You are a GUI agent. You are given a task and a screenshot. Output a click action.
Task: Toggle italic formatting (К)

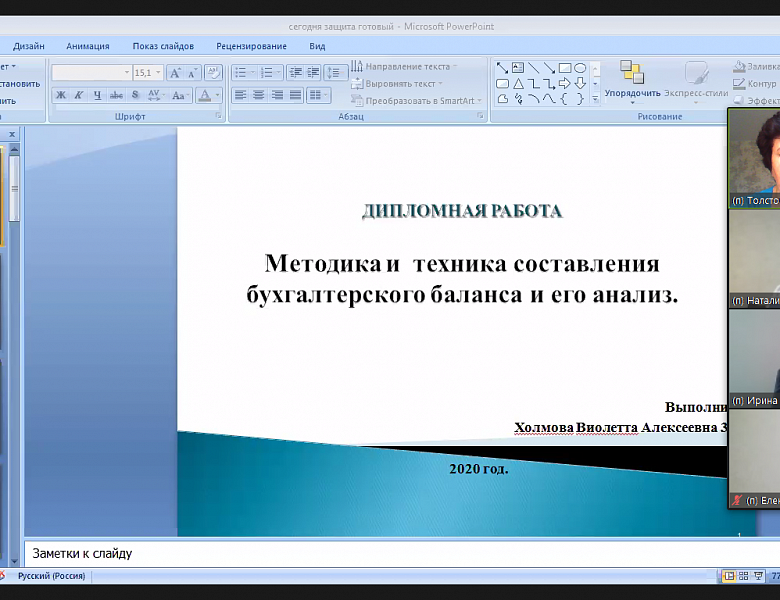click(79, 95)
